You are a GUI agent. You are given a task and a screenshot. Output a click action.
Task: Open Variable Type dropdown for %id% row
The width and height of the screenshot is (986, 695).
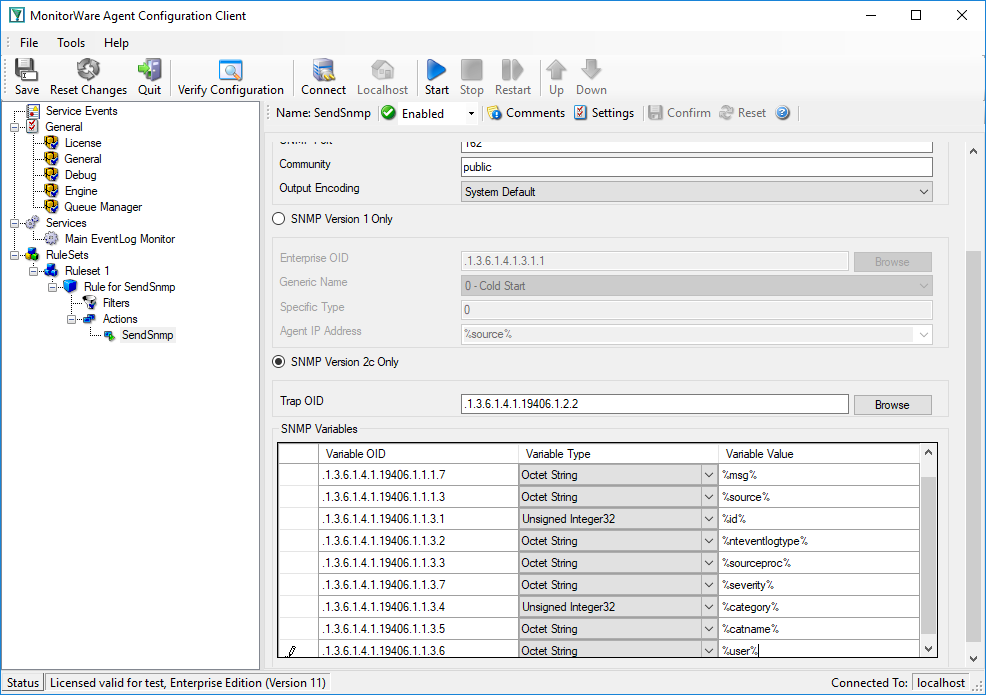pyautogui.click(x=709, y=519)
